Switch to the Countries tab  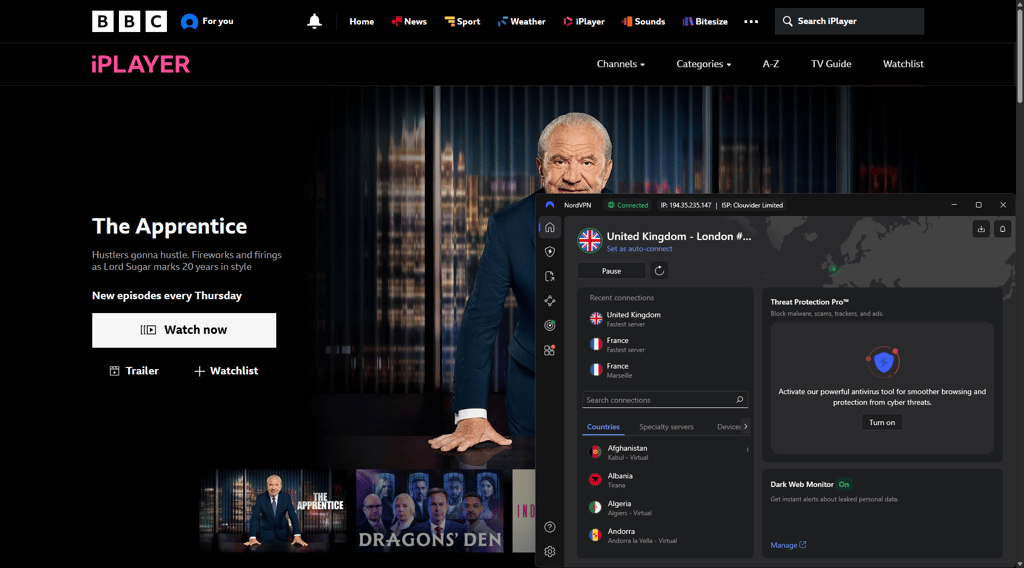pyautogui.click(x=603, y=427)
